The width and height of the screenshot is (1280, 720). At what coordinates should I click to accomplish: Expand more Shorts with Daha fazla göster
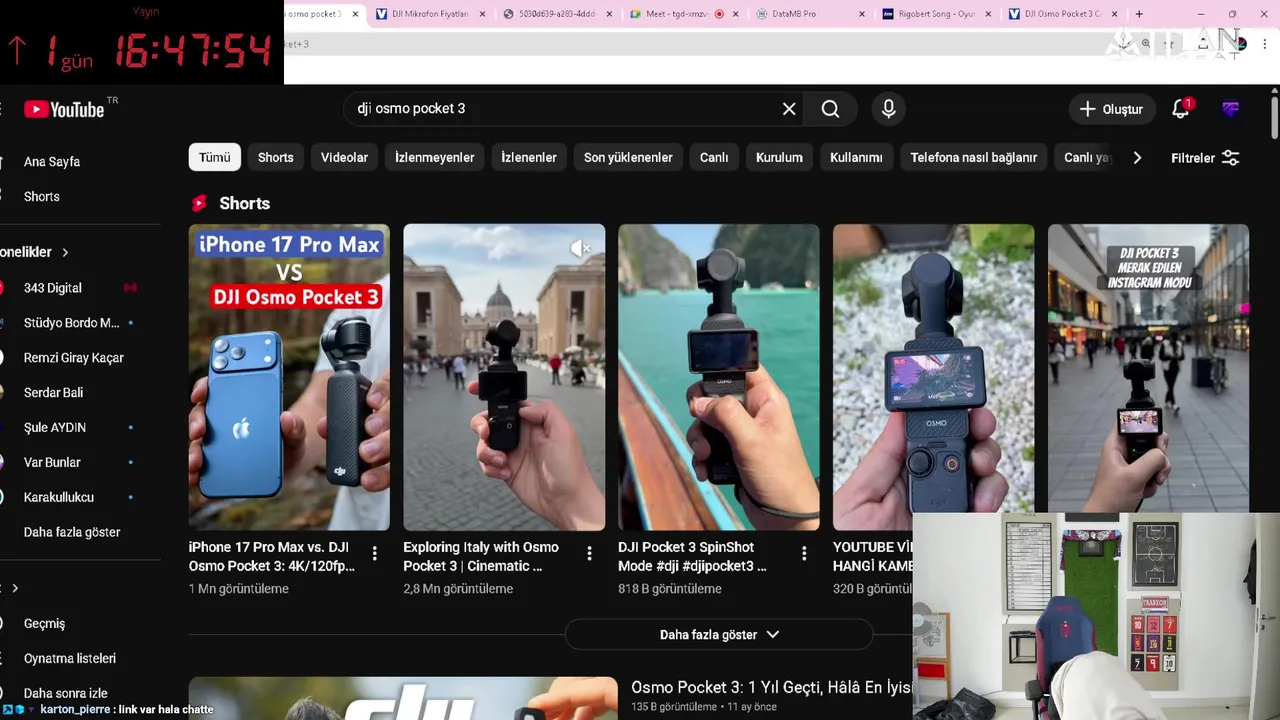[x=719, y=635]
